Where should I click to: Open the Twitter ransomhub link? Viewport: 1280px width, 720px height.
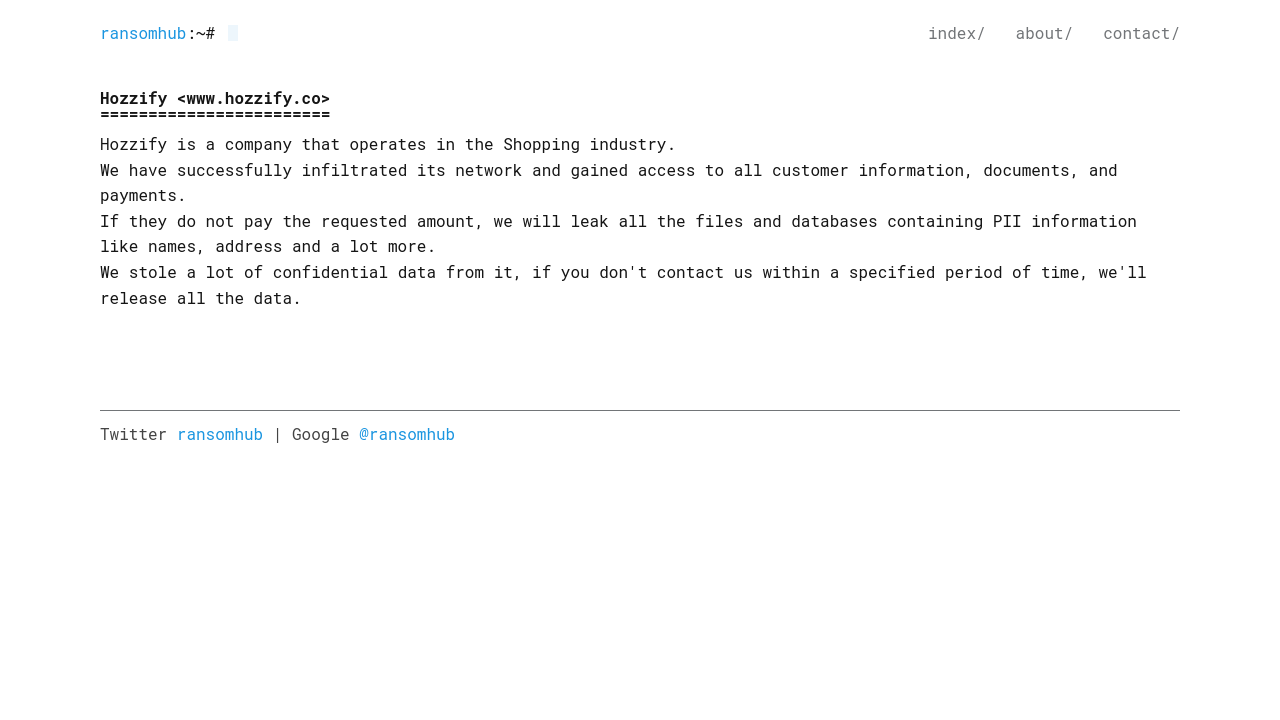[x=220, y=434]
